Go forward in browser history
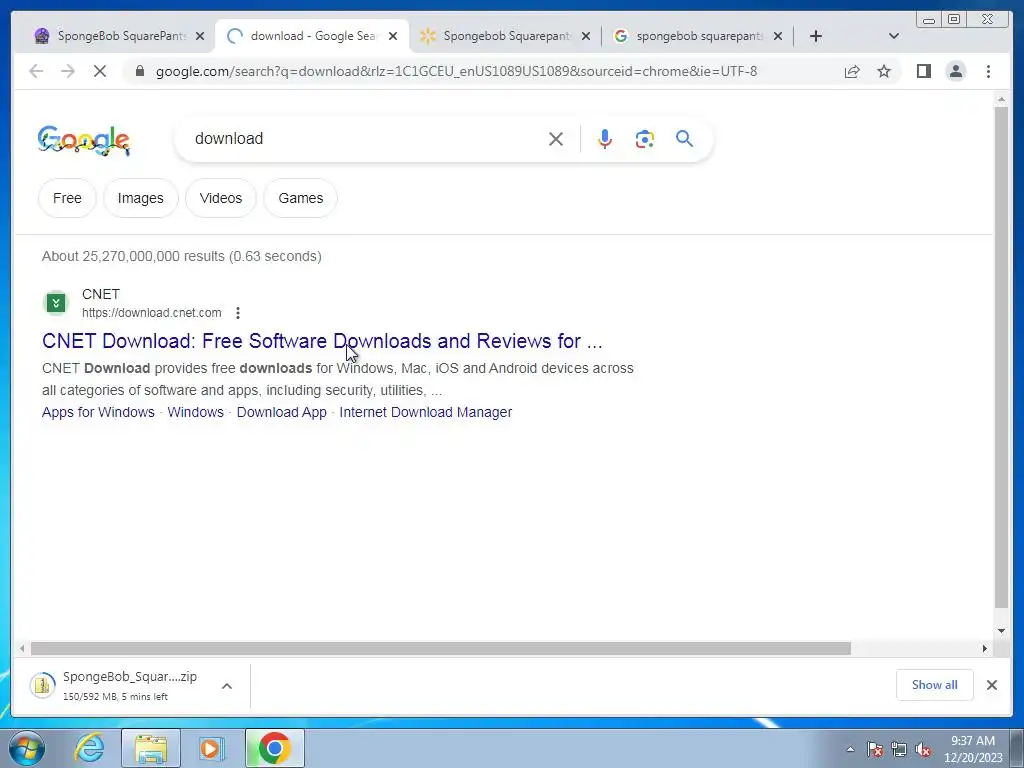 (68, 71)
